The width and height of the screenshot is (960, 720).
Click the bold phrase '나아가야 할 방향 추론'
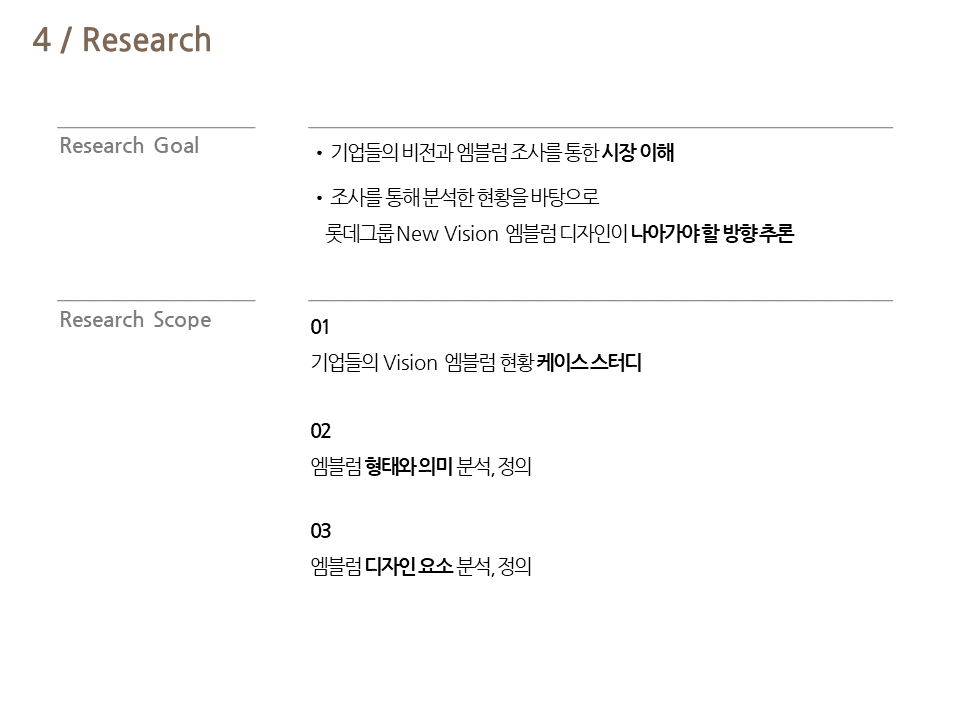713,233
